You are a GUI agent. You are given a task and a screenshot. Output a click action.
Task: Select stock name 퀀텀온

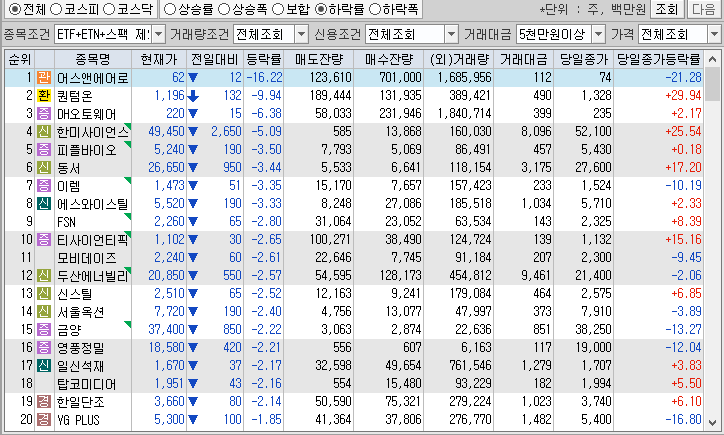74,96
